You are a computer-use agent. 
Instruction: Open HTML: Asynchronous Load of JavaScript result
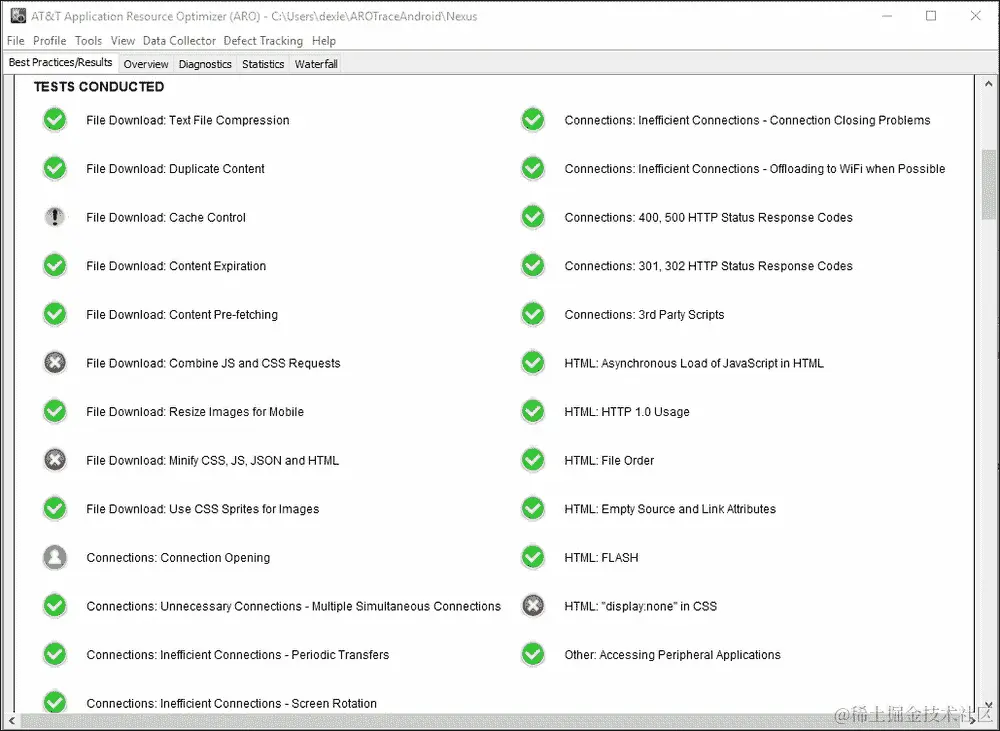[694, 363]
